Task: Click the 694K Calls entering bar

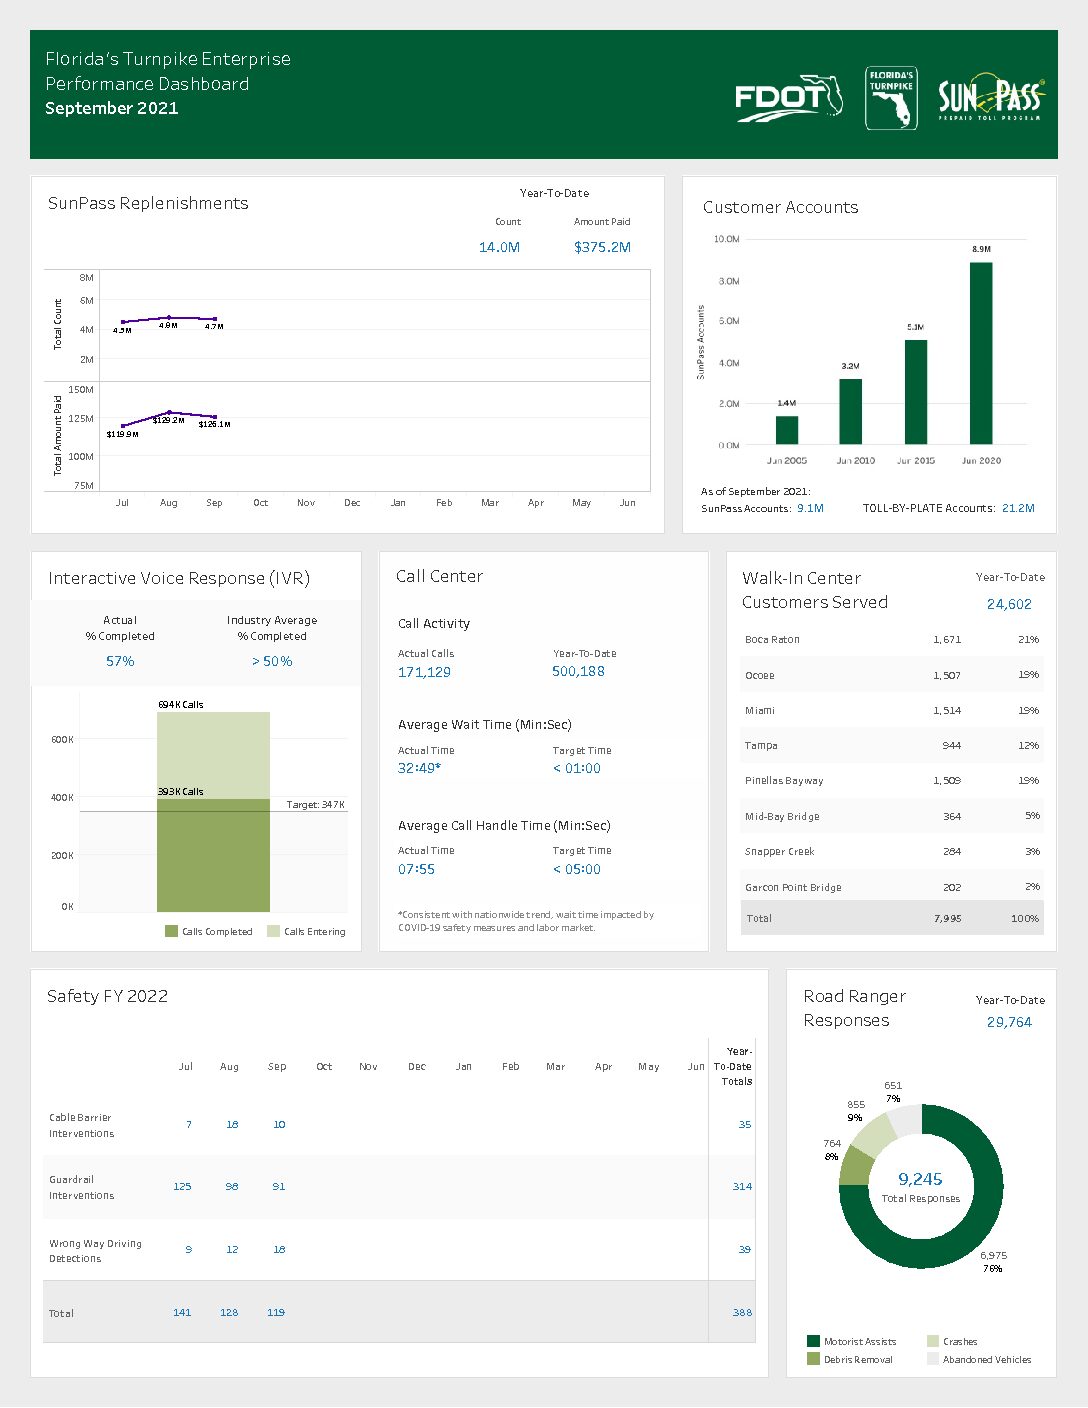Action: coord(213,755)
